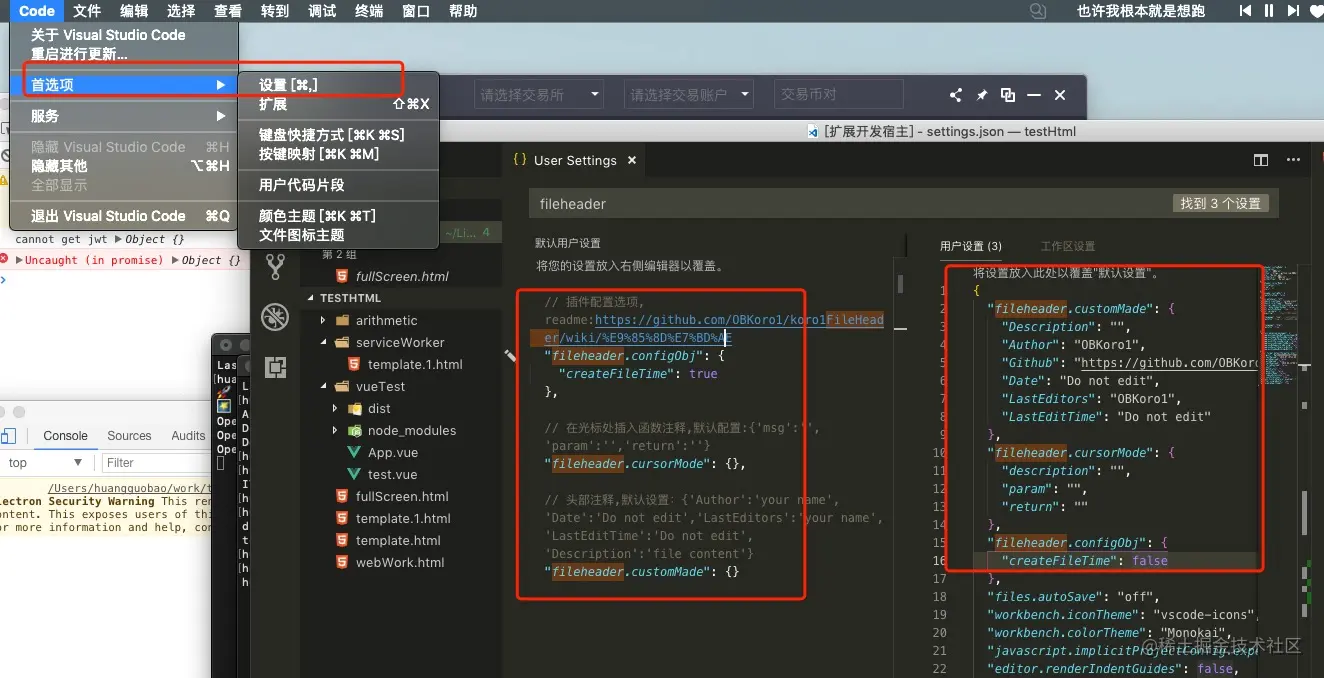
Task: Open the top context dropdown in DevTools
Action: pyautogui.click(x=46, y=463)
